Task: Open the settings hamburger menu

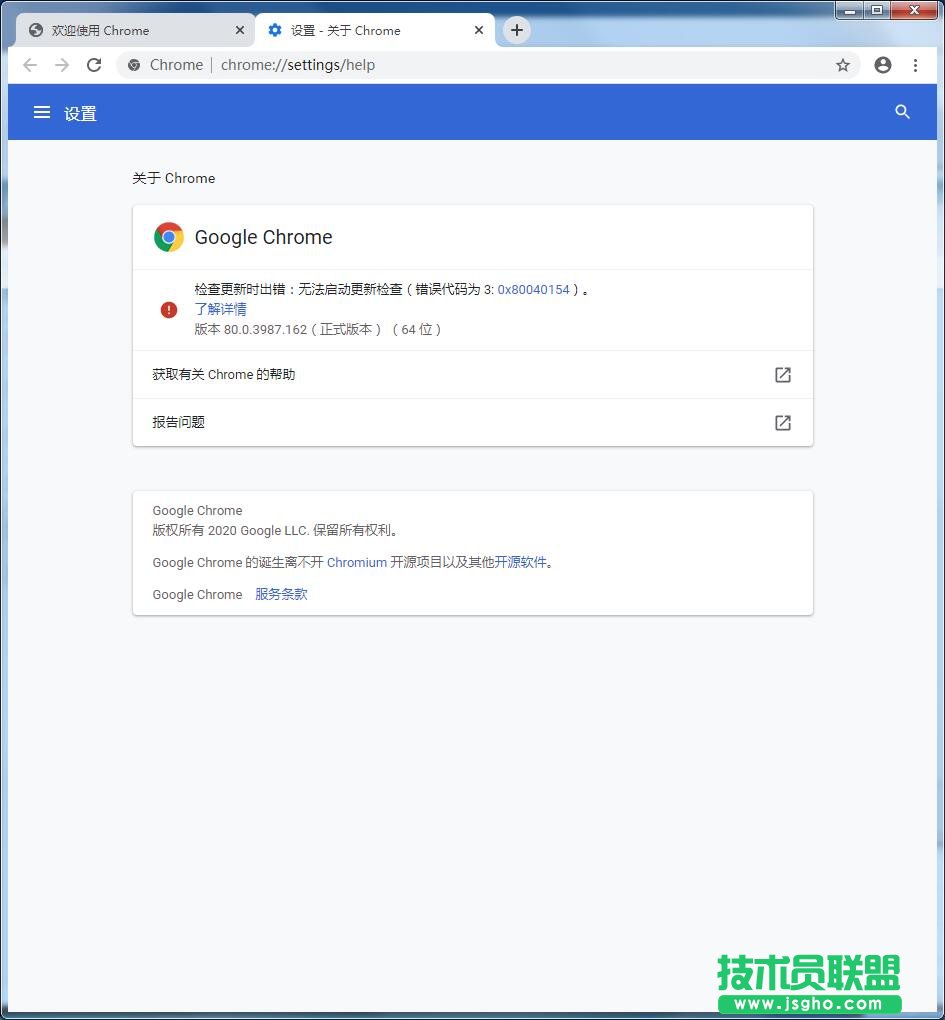Action: click(x=41, y=112)
